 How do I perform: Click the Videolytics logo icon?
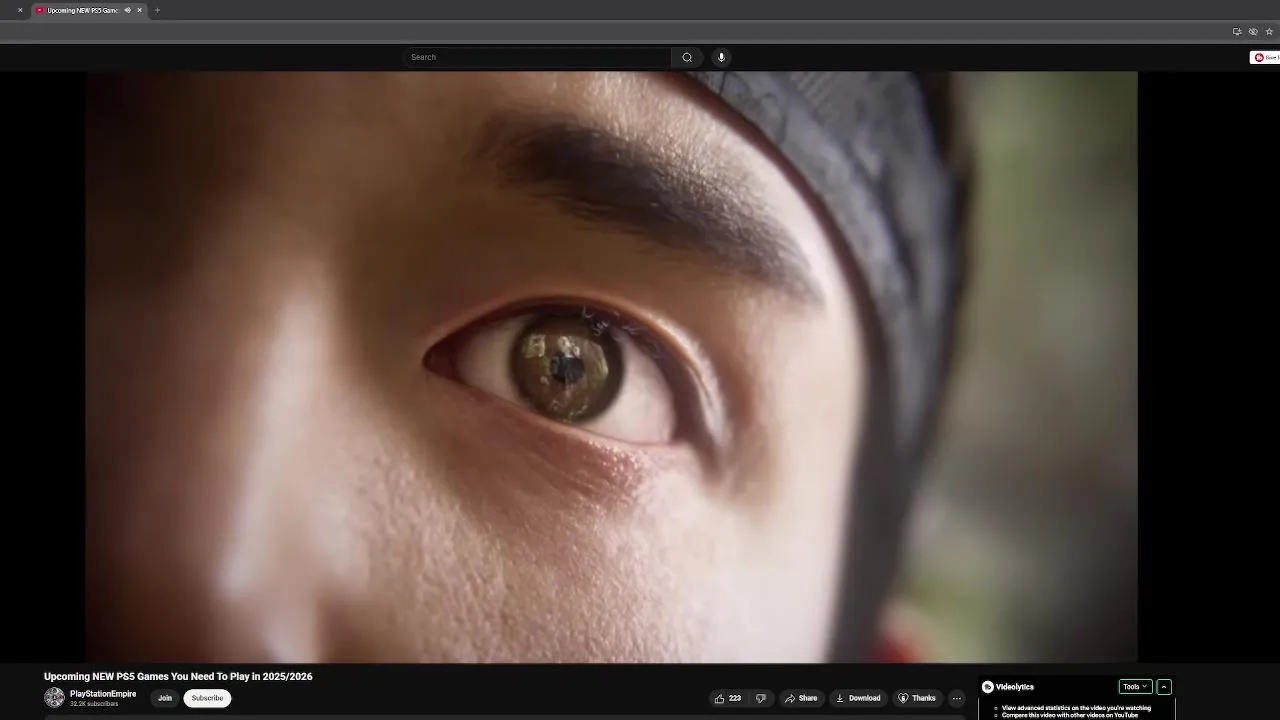coord(988,687)
